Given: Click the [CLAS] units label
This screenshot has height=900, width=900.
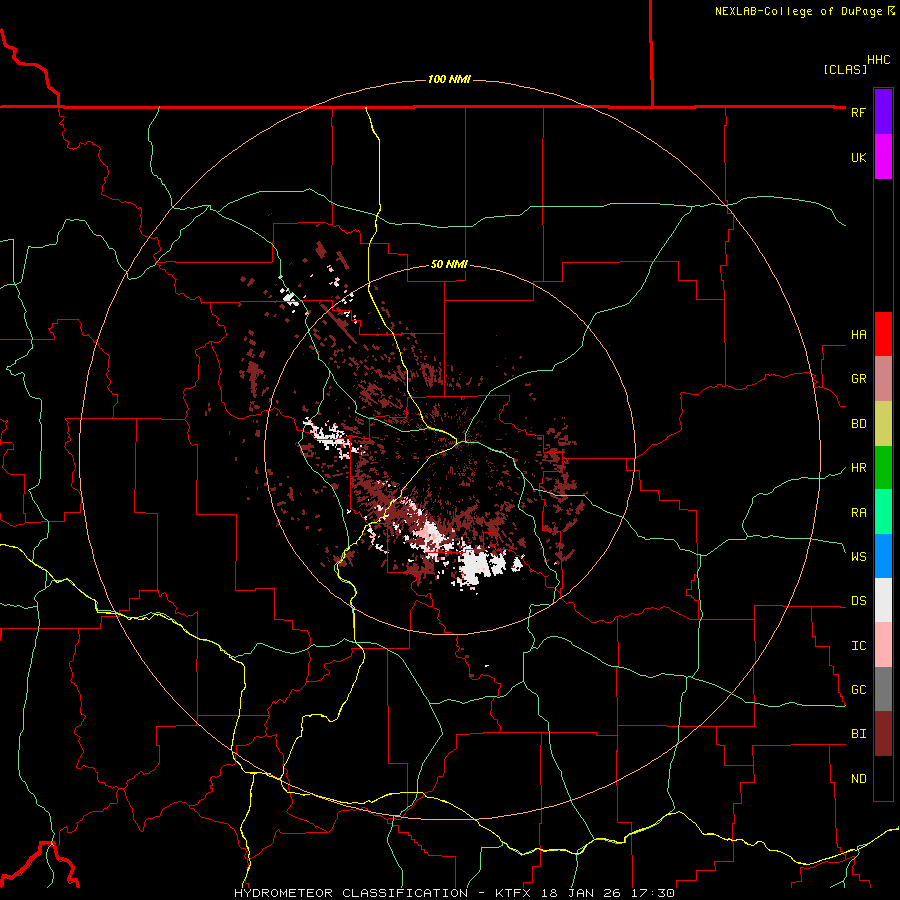Looking at the screenshot, I should tap(845, 69).
